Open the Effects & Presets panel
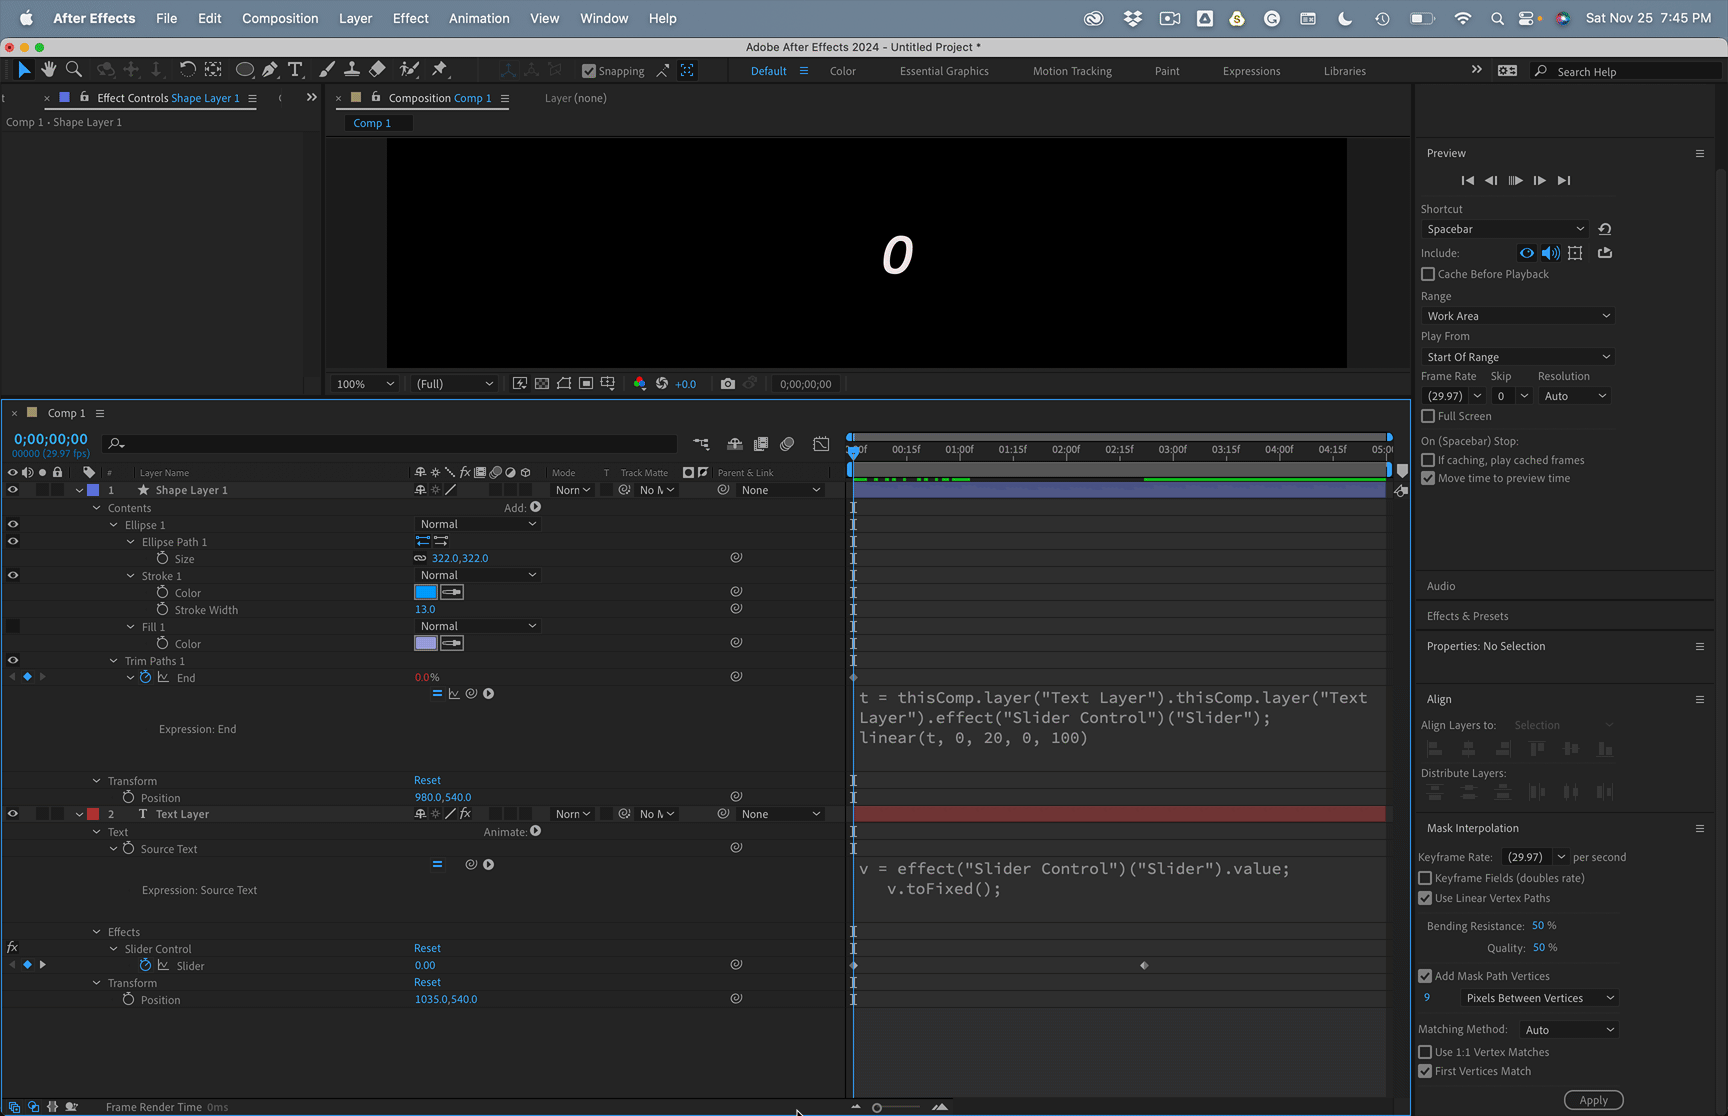 tap(1467, 616)
